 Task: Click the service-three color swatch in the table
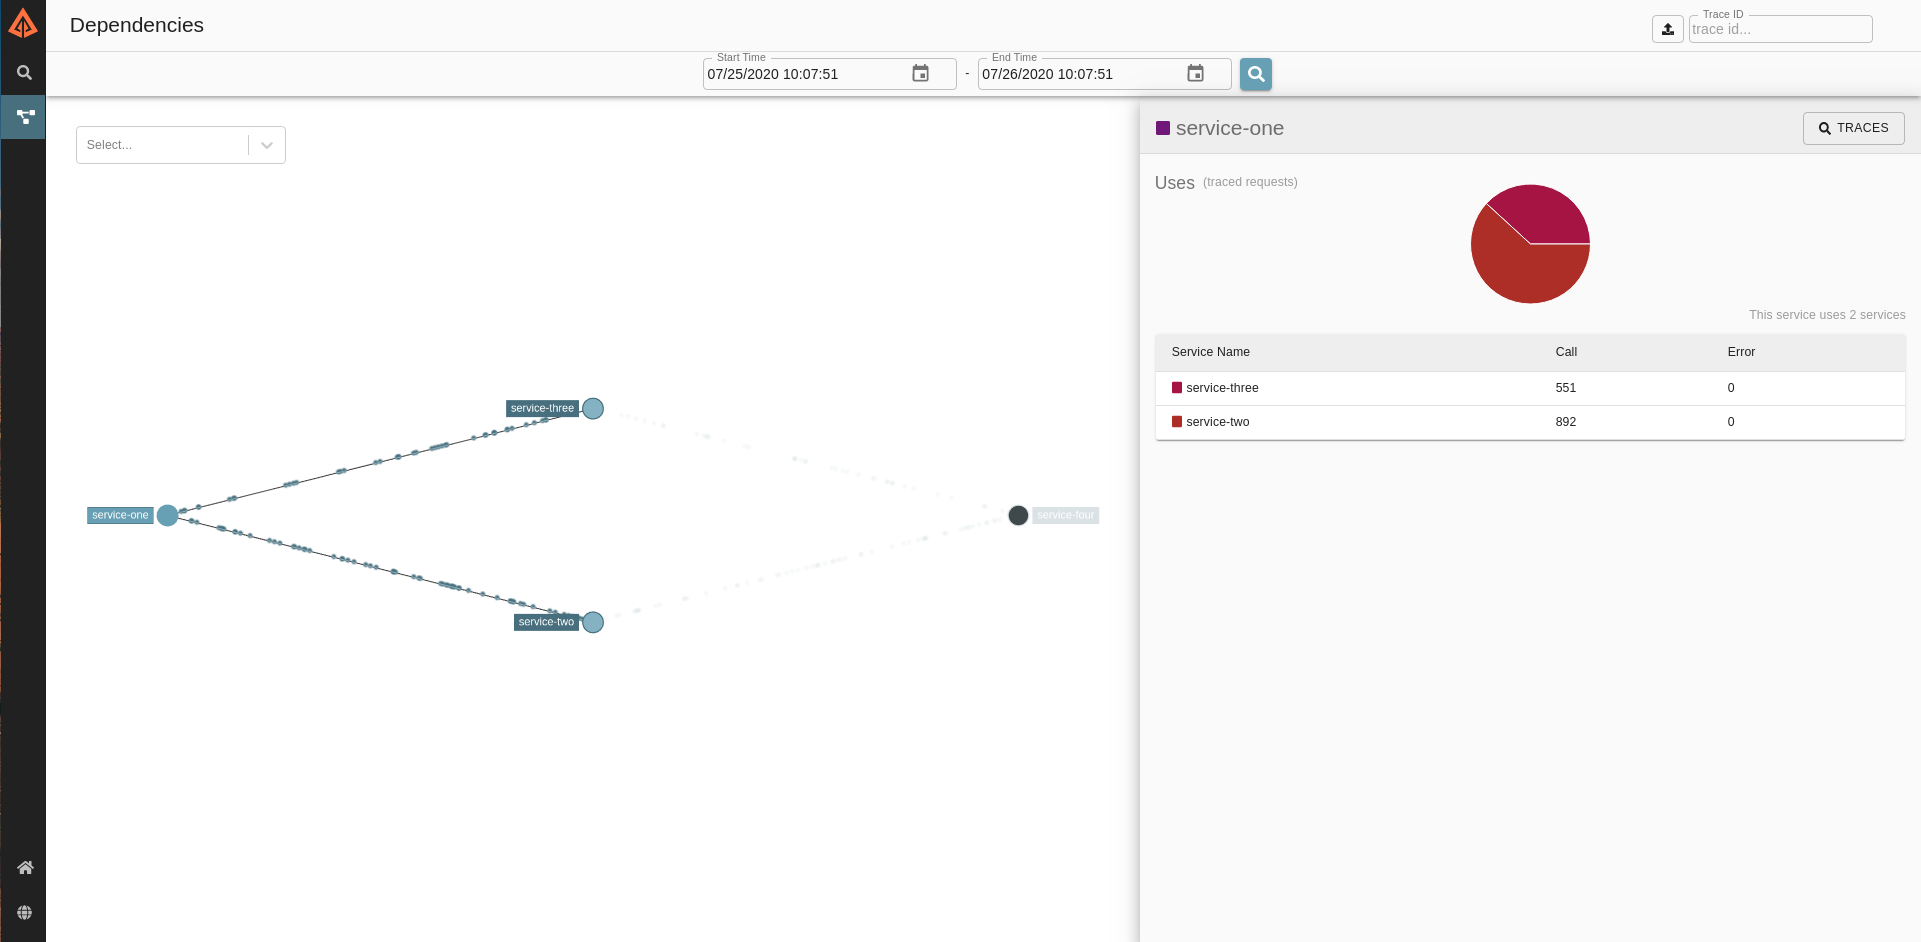coord(1176,388)
